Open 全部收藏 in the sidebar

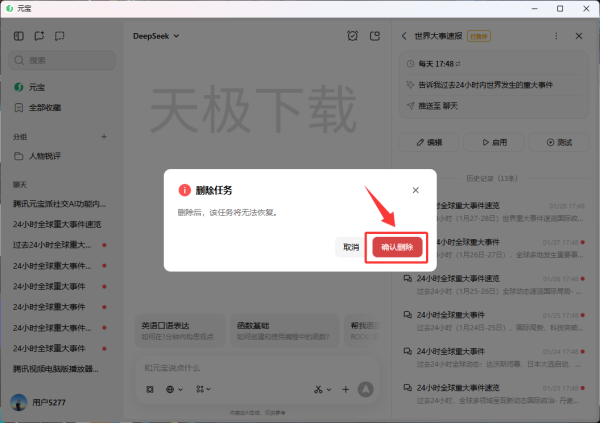(45, 107)
